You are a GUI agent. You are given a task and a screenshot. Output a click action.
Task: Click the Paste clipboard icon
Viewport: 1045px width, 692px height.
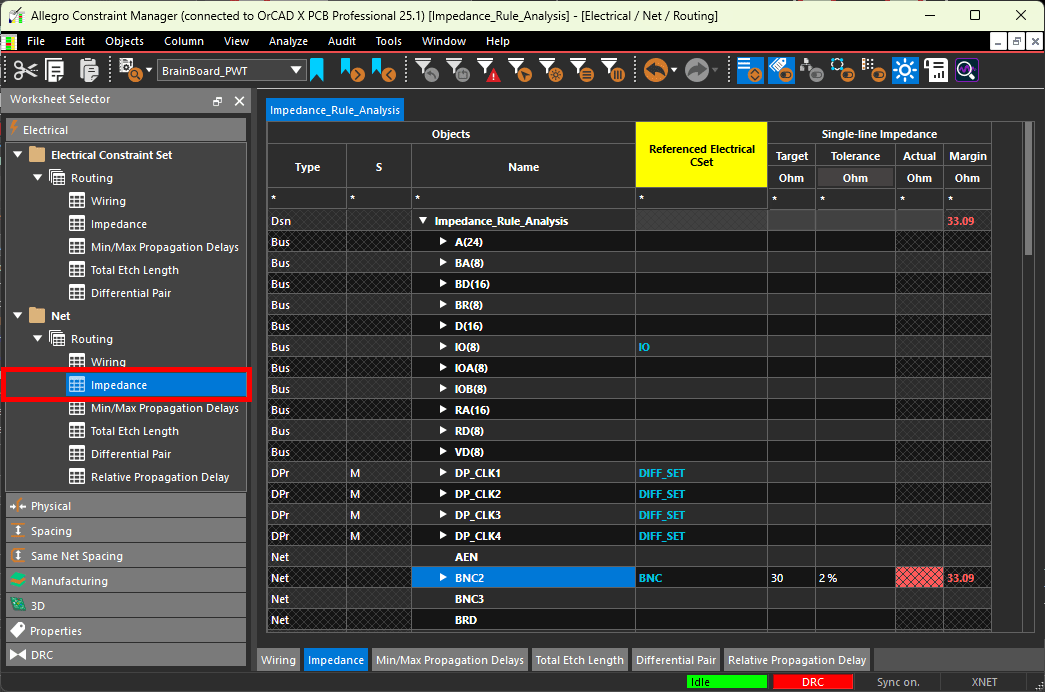coord(89,70)
